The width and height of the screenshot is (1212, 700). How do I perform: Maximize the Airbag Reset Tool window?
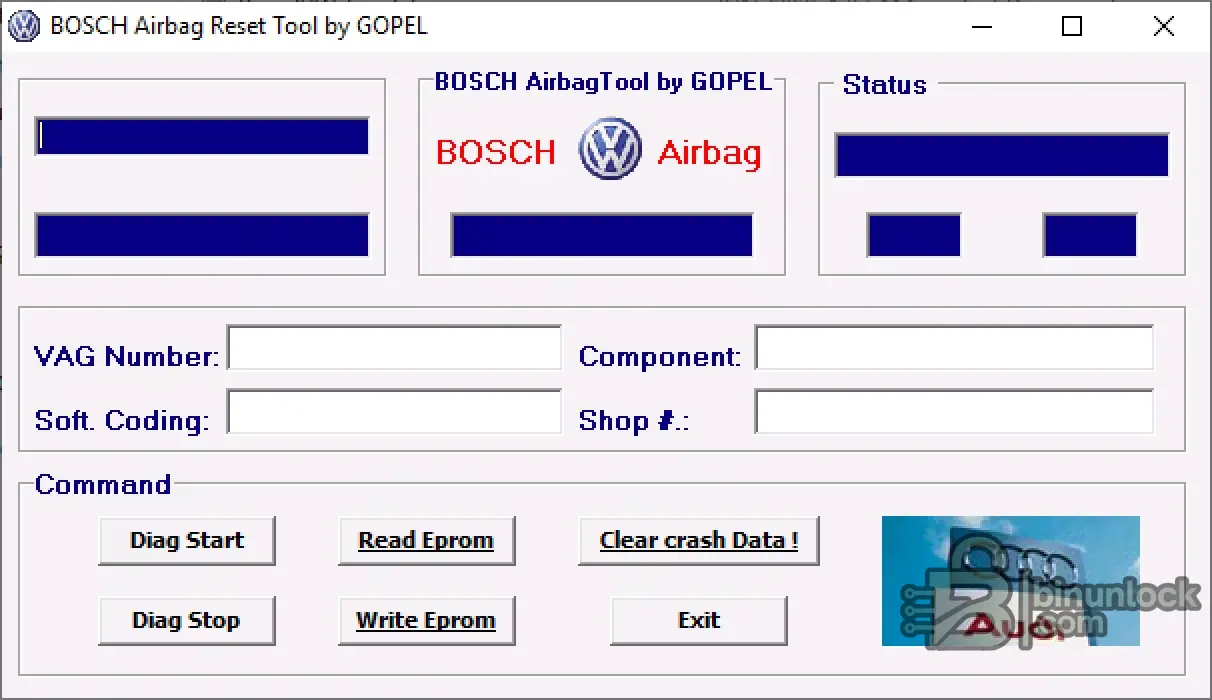(1071, 27)
